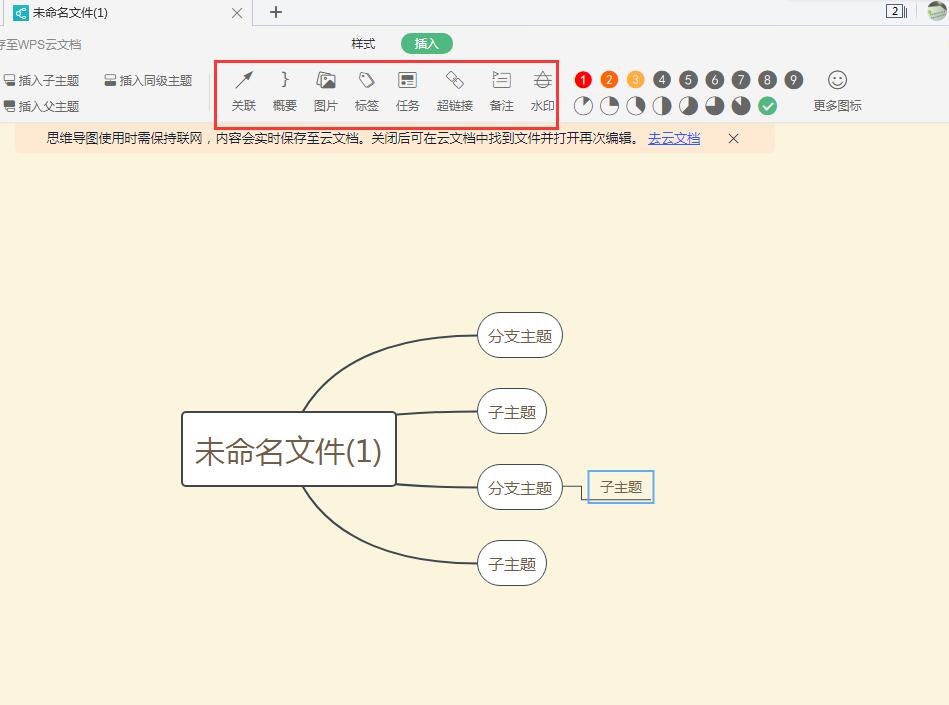Dismiss the cloud-save notification banner
The width and height of the screenshot is (949, 705).
point(733,139)
